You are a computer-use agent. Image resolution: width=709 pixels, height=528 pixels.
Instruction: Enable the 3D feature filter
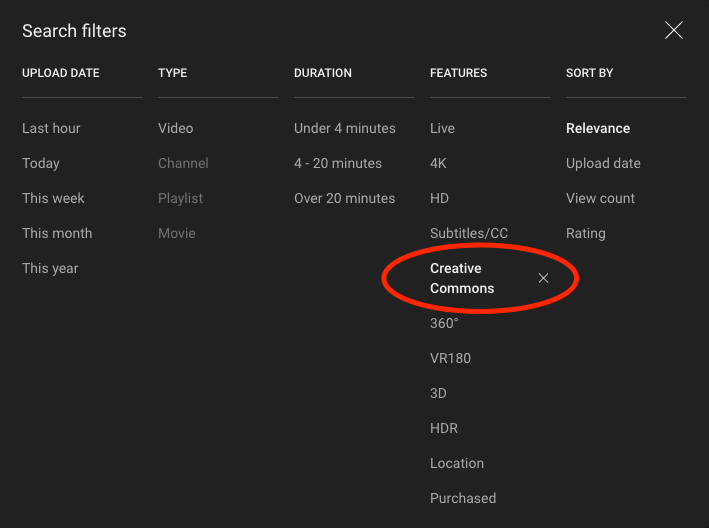point(438,393)
